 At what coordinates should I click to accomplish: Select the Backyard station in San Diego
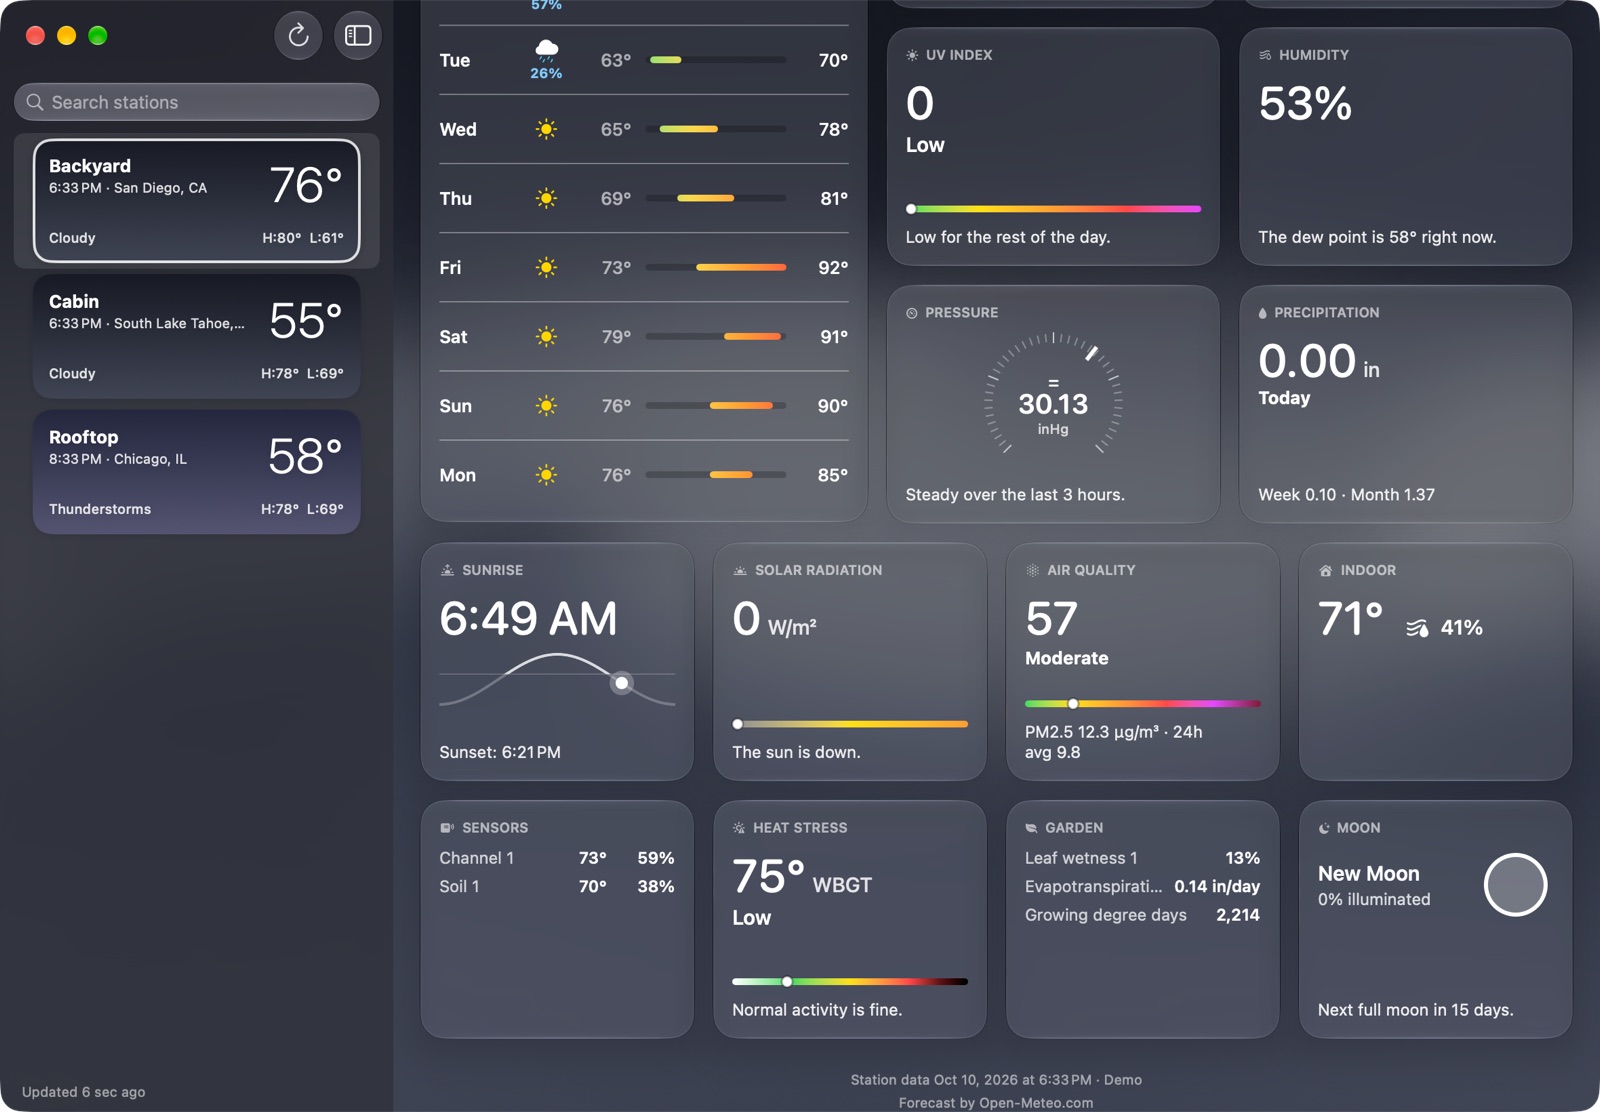pyautogui.click(x=197, y=201)
